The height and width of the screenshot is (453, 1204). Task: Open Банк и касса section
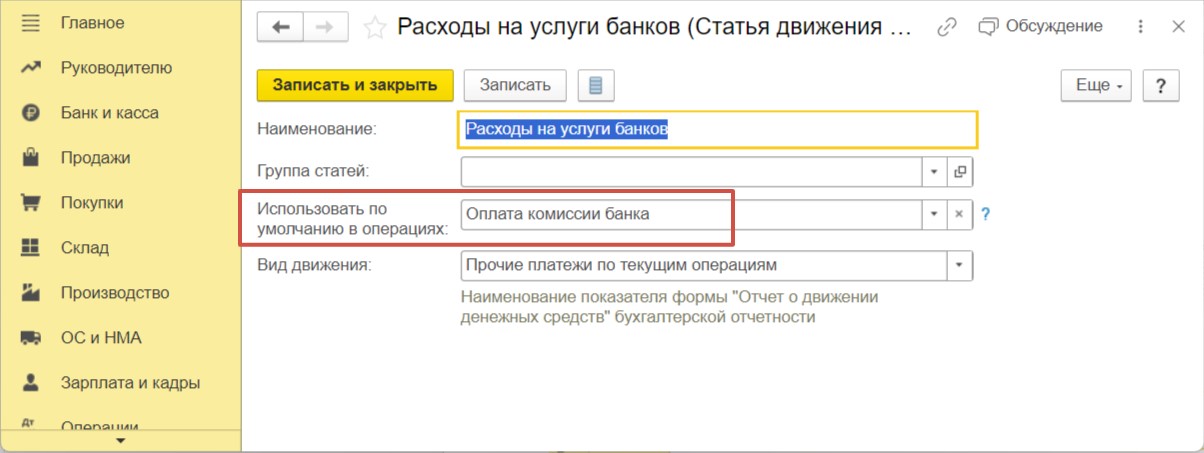pyautogui.click(x=109, y=113)
